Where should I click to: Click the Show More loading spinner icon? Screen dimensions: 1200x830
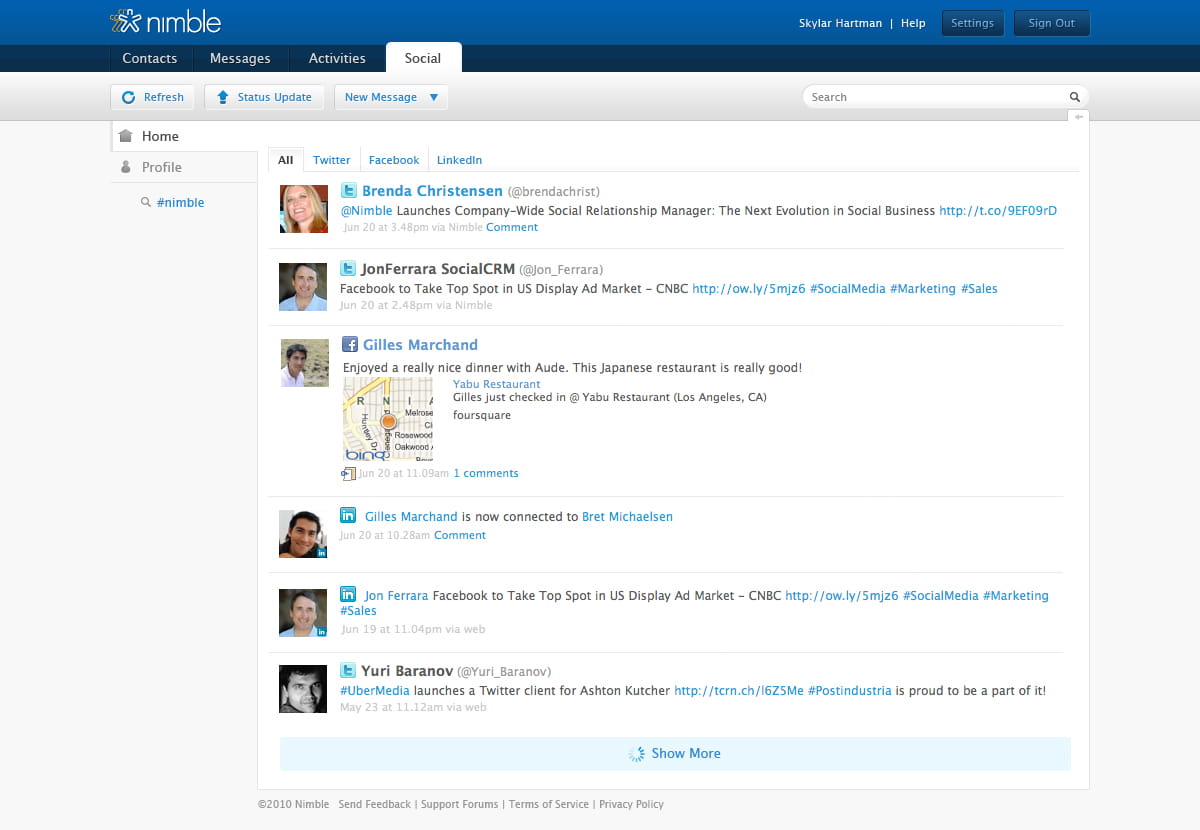pos(636,754)
